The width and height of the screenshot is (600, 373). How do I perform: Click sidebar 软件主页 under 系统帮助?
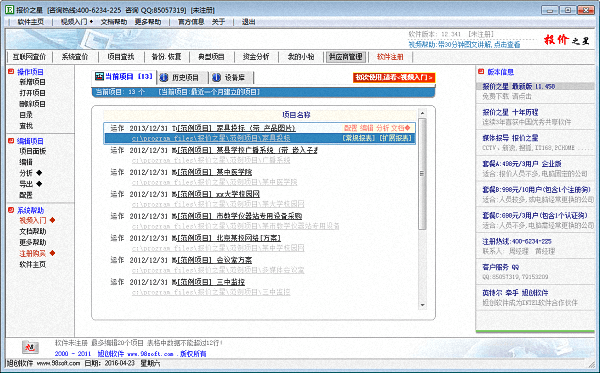(33, 264)
